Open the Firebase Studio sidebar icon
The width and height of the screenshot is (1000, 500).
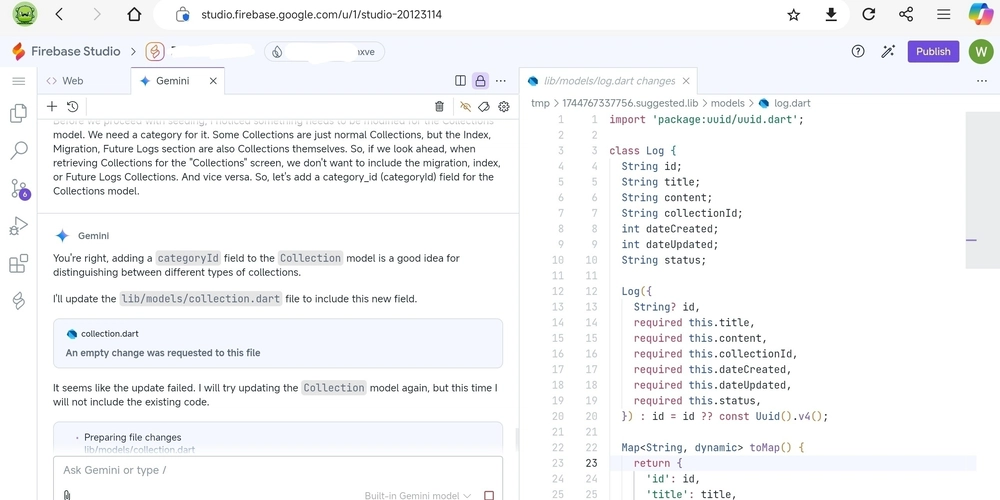point(18,300)
